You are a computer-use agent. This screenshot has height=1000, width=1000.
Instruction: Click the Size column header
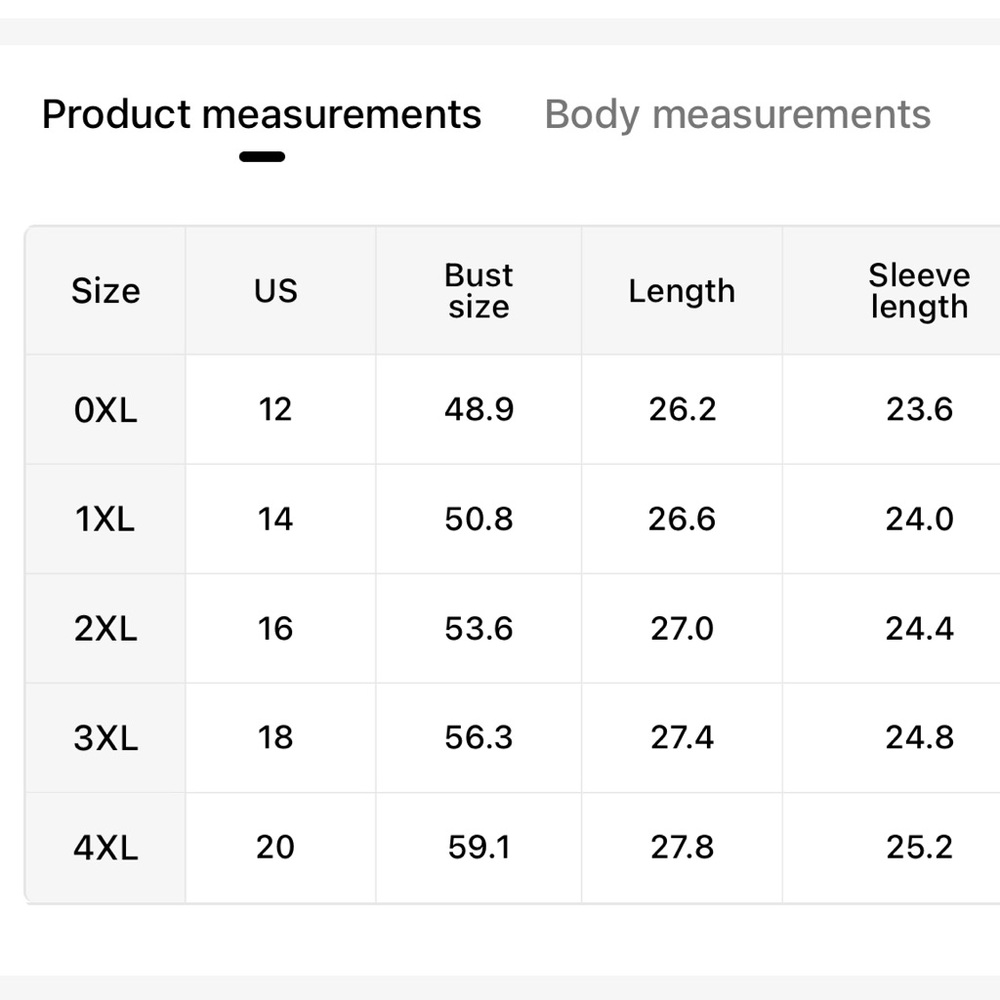(105, 291)
